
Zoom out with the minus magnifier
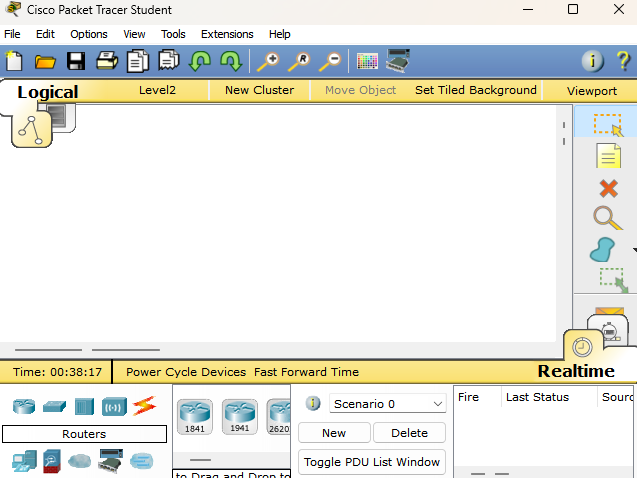coord(330,62)
